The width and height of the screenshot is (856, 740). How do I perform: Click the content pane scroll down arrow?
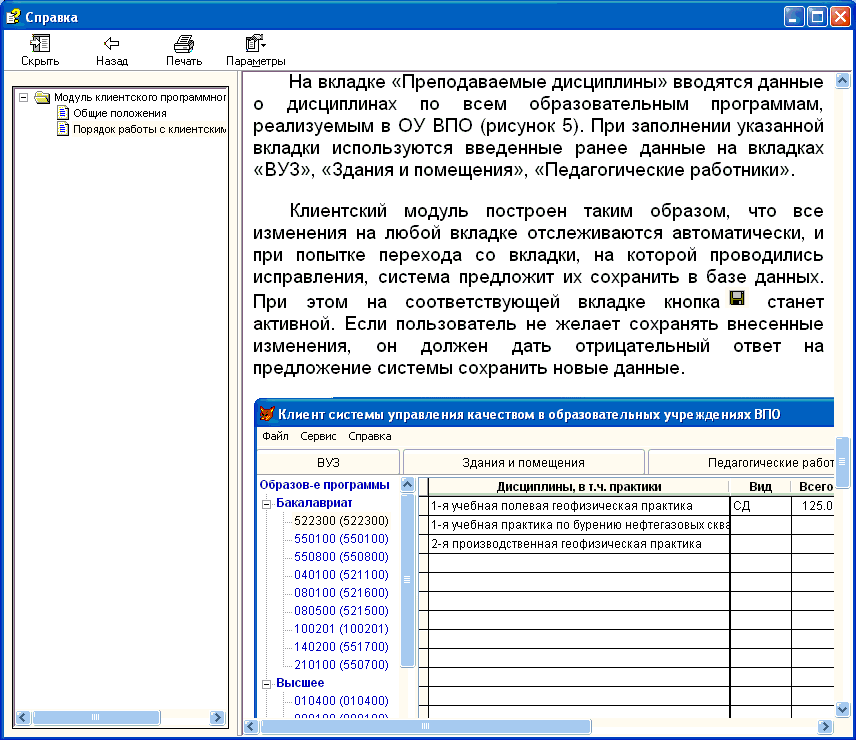842,709
